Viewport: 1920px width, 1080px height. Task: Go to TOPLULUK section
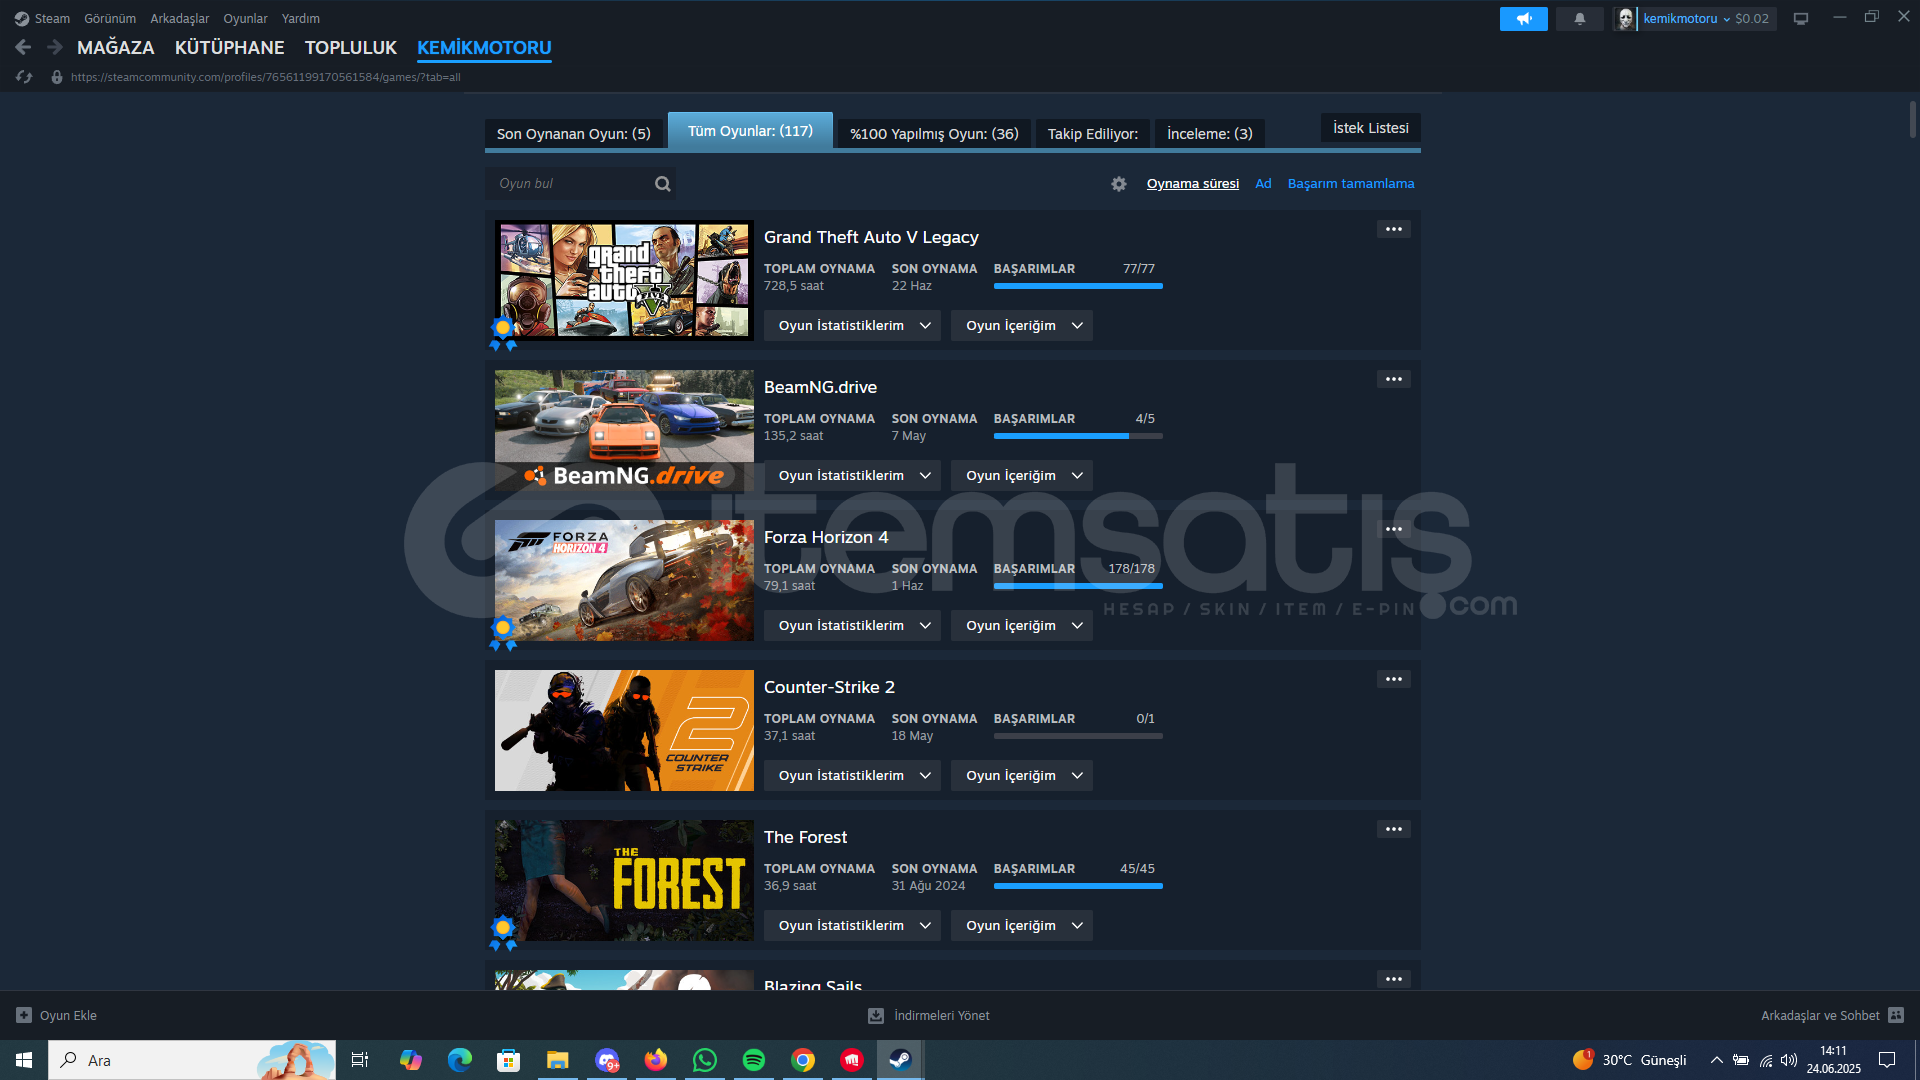tap(351, 48)
